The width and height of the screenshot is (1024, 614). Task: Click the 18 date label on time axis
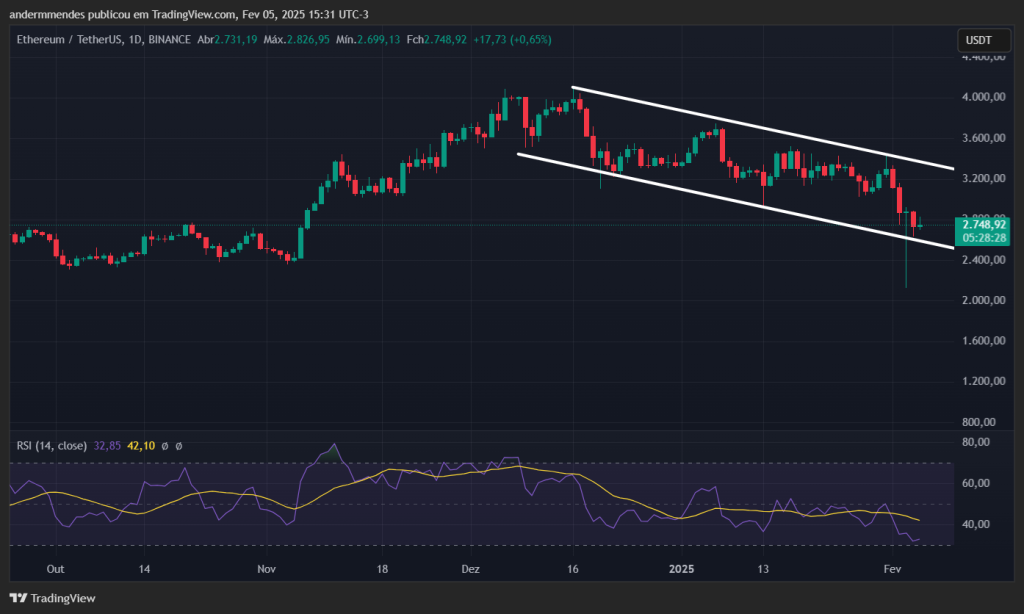pos(382,569)
